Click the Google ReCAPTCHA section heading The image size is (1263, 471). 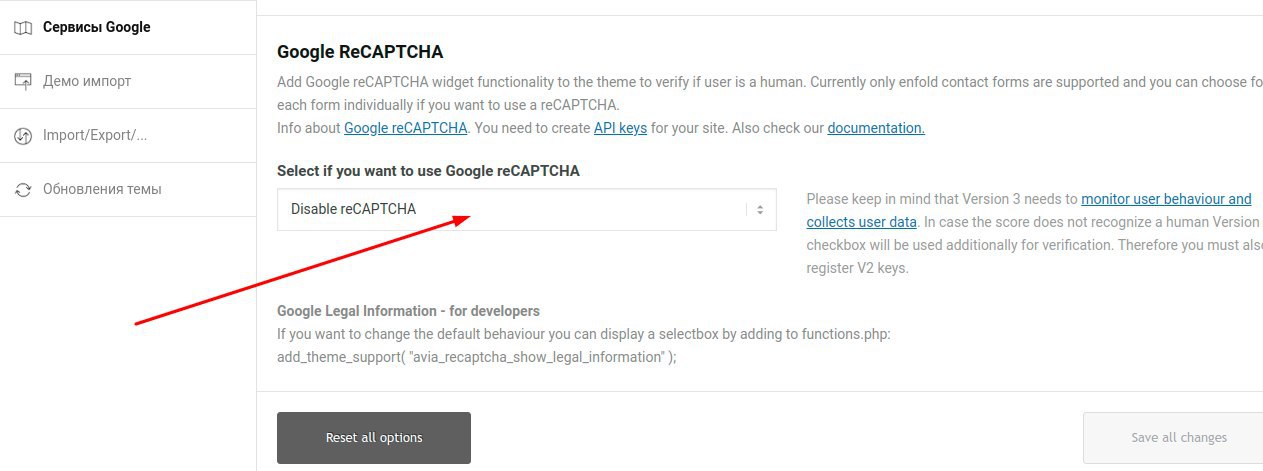[x=360, y=52]
